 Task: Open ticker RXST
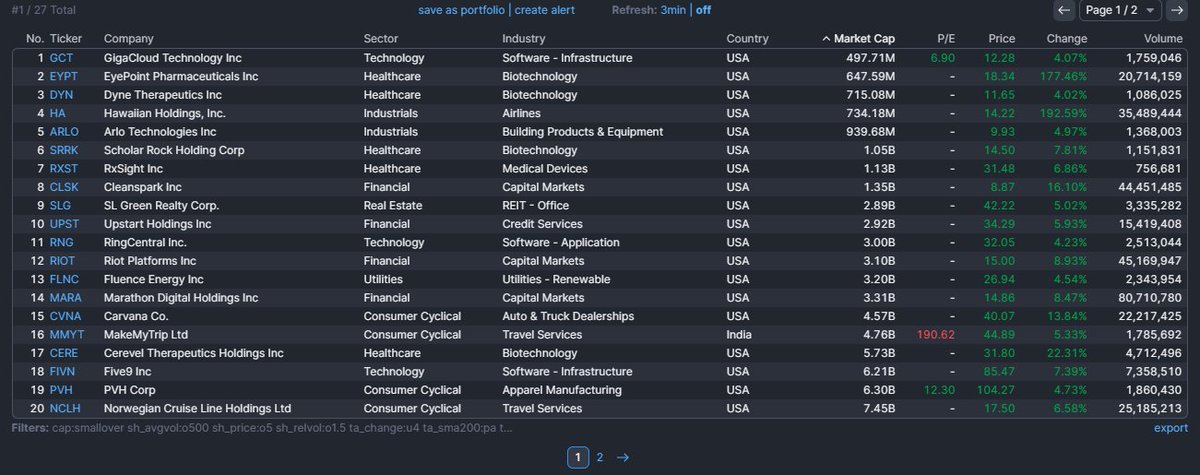pos(65,169)
